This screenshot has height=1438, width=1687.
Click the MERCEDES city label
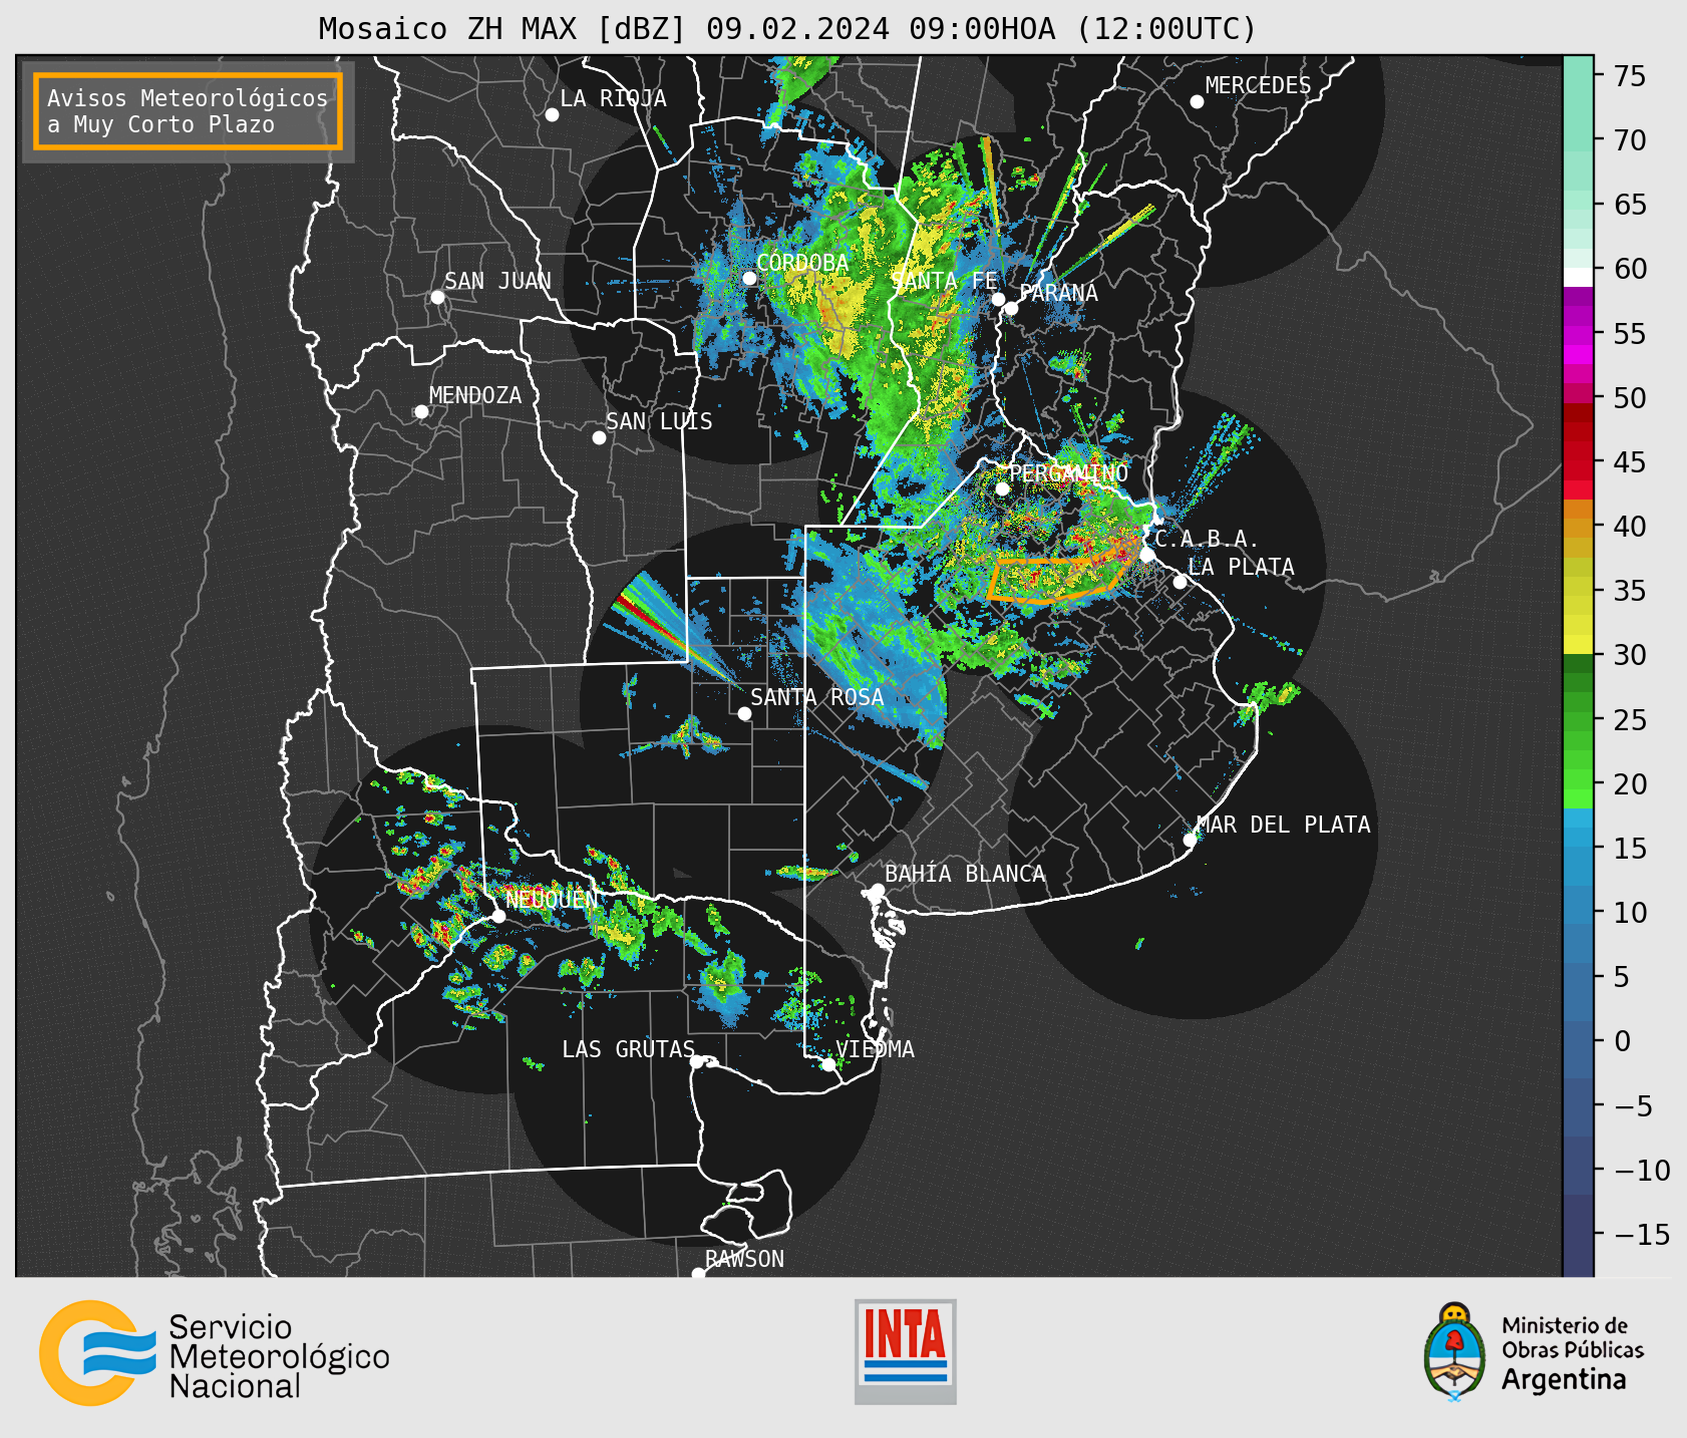(x=1257, y=85)
